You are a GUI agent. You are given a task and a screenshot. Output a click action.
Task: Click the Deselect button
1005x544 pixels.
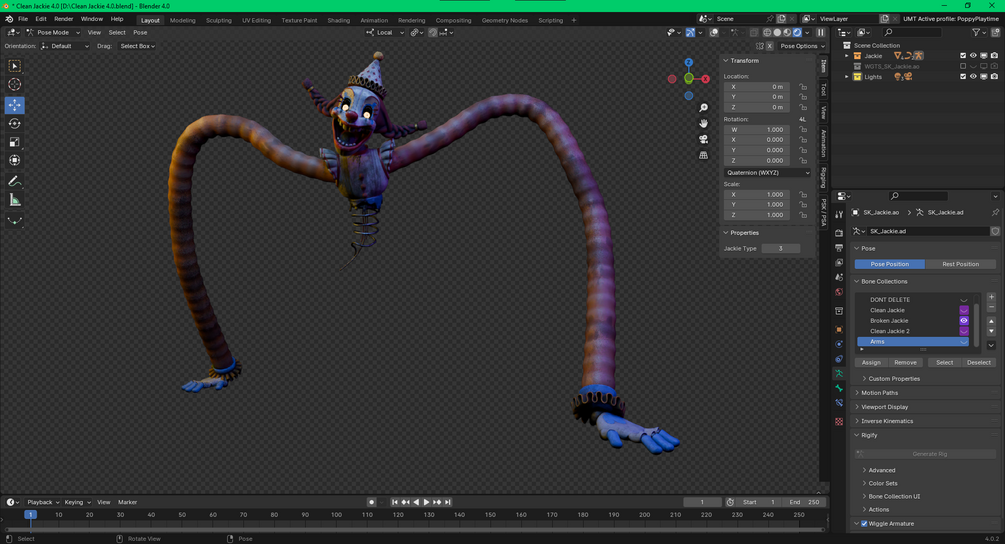(x=979, y=363)
